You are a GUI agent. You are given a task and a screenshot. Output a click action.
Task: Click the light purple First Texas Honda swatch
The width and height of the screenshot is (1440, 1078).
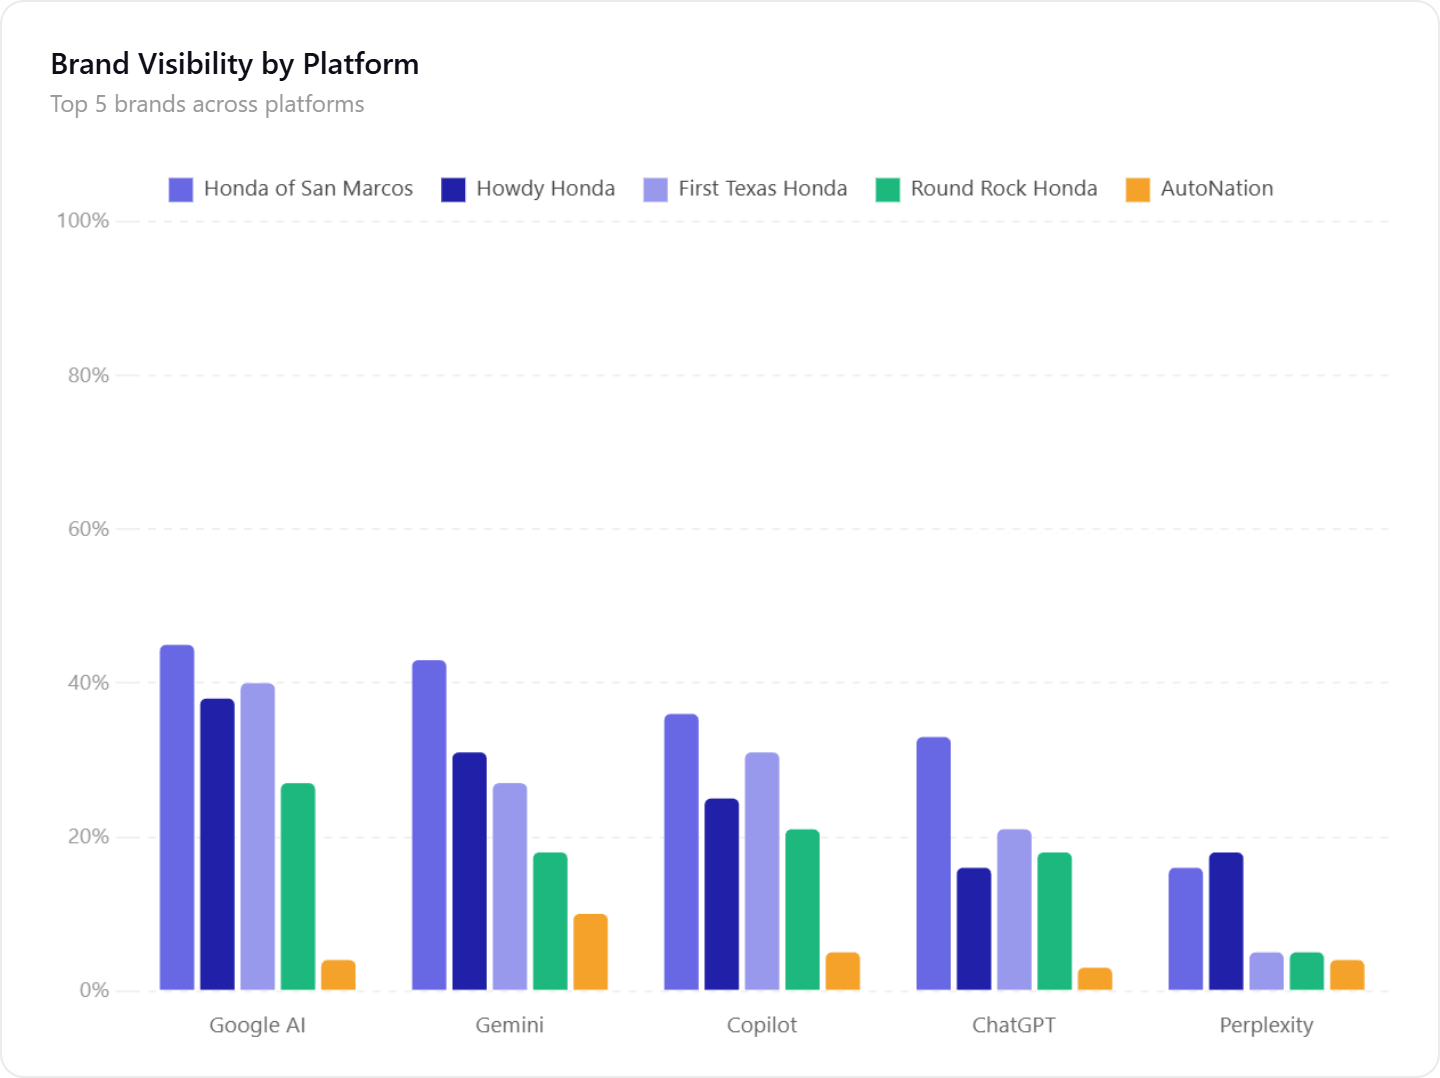(654, 188)
